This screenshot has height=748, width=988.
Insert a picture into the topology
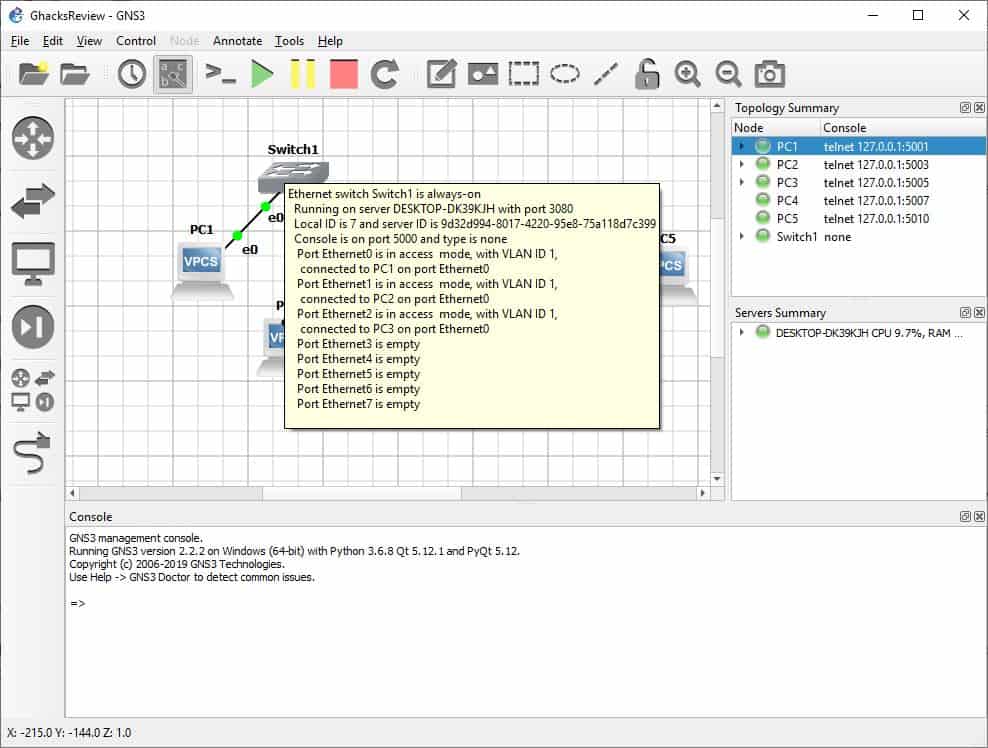tap(483, 74)
